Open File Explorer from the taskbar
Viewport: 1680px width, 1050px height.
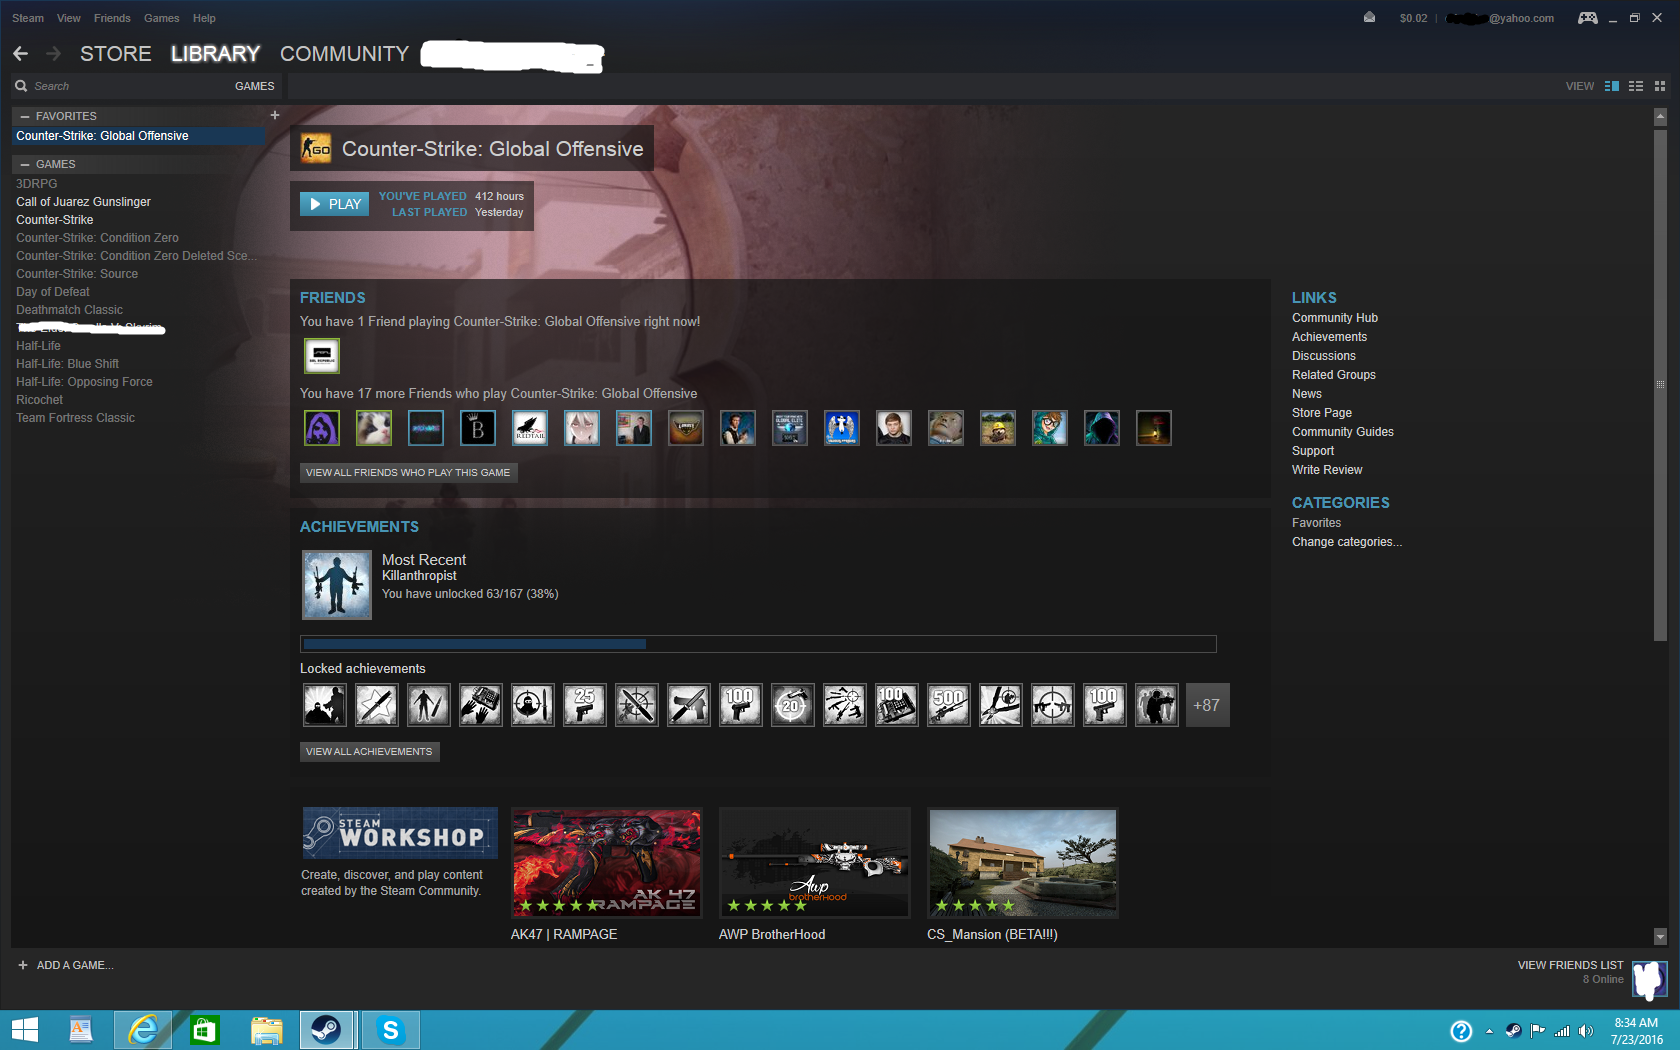(x=267, y=1030)
